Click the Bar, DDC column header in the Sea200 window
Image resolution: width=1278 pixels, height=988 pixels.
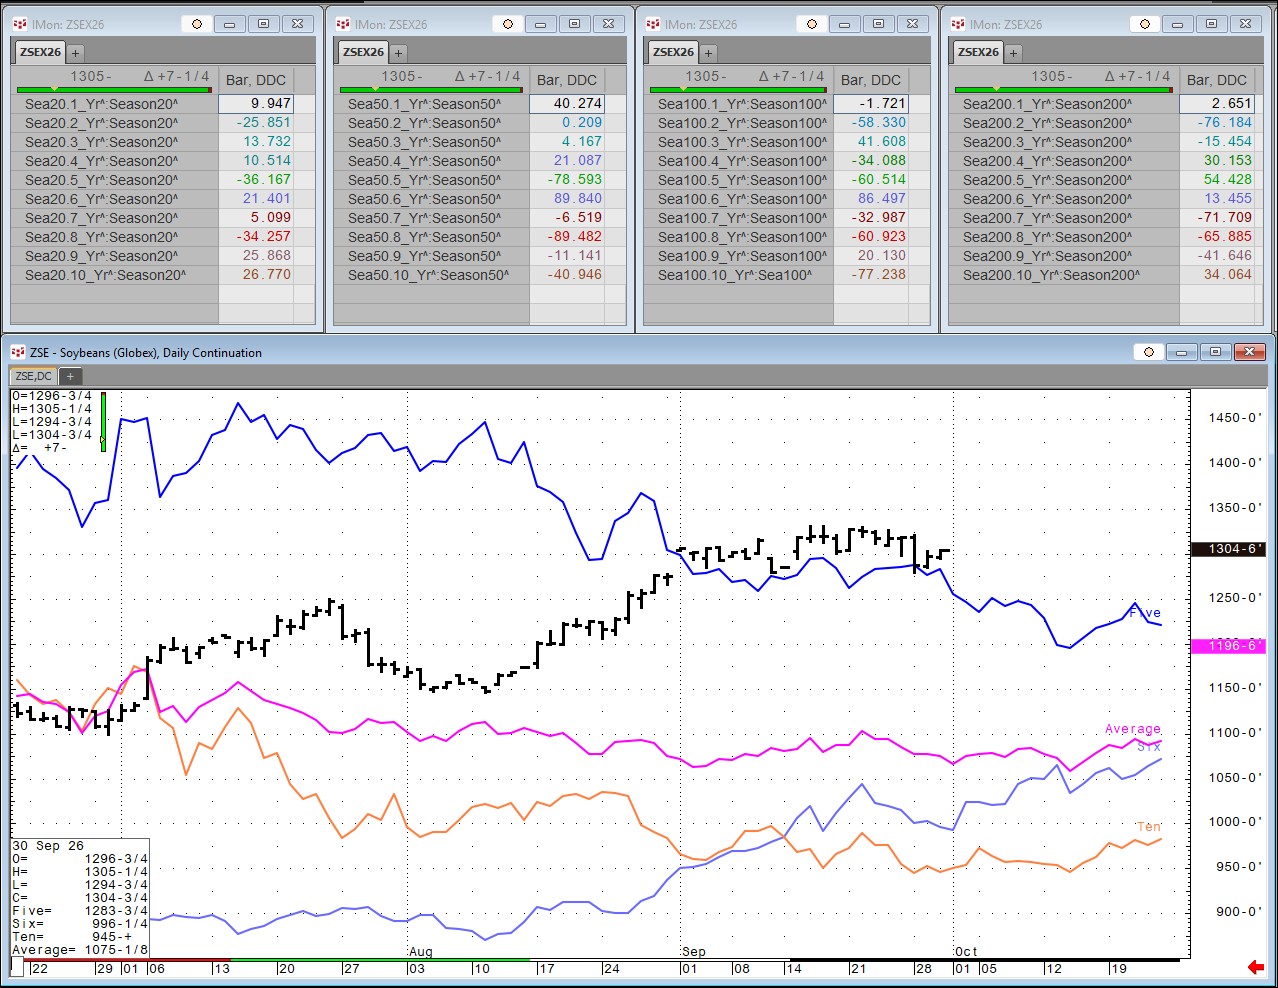coord(1217,80)
